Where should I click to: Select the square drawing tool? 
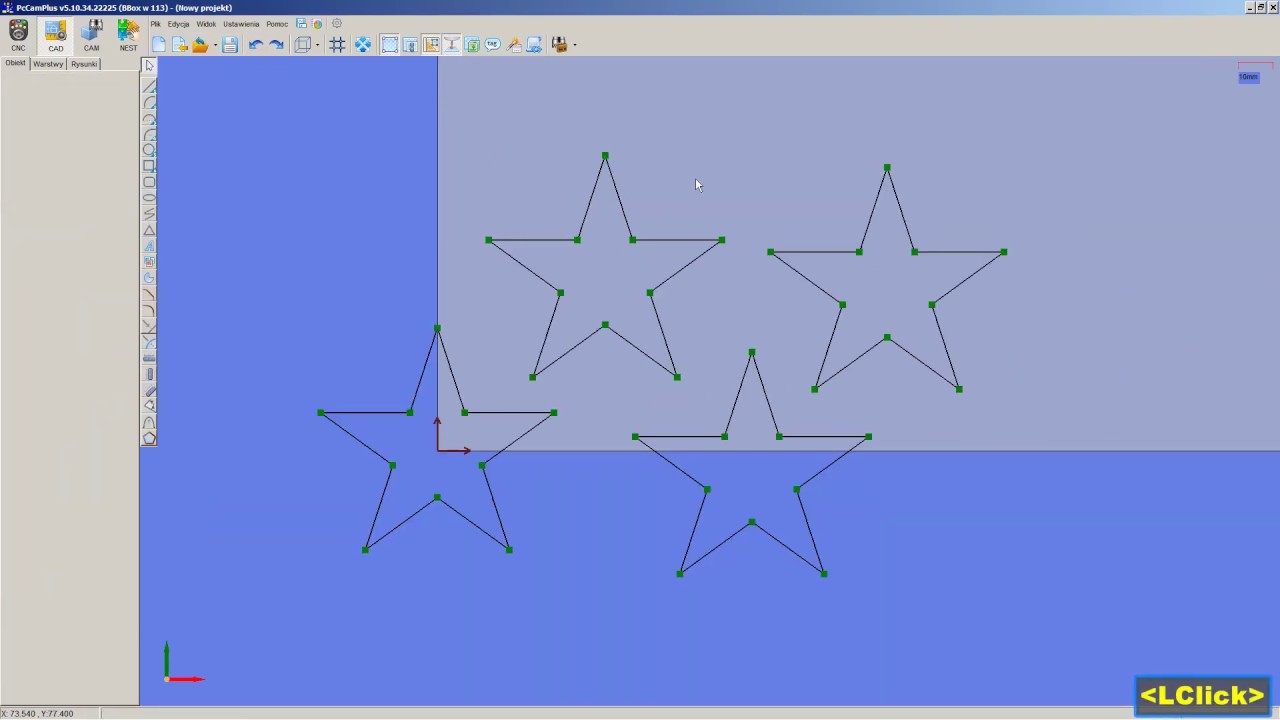(149, 166)
